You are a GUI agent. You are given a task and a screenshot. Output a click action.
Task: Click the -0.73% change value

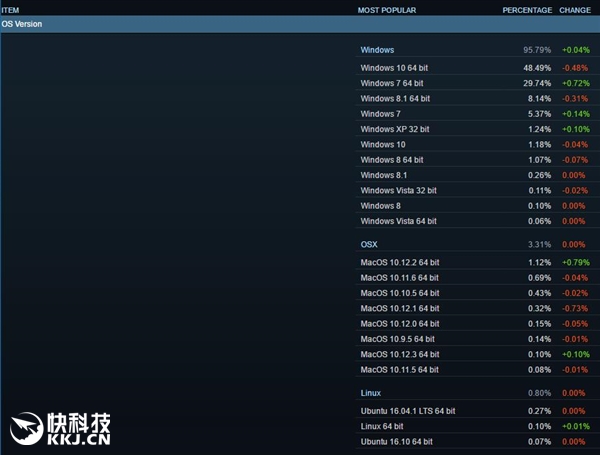click(x=575, y=308)
